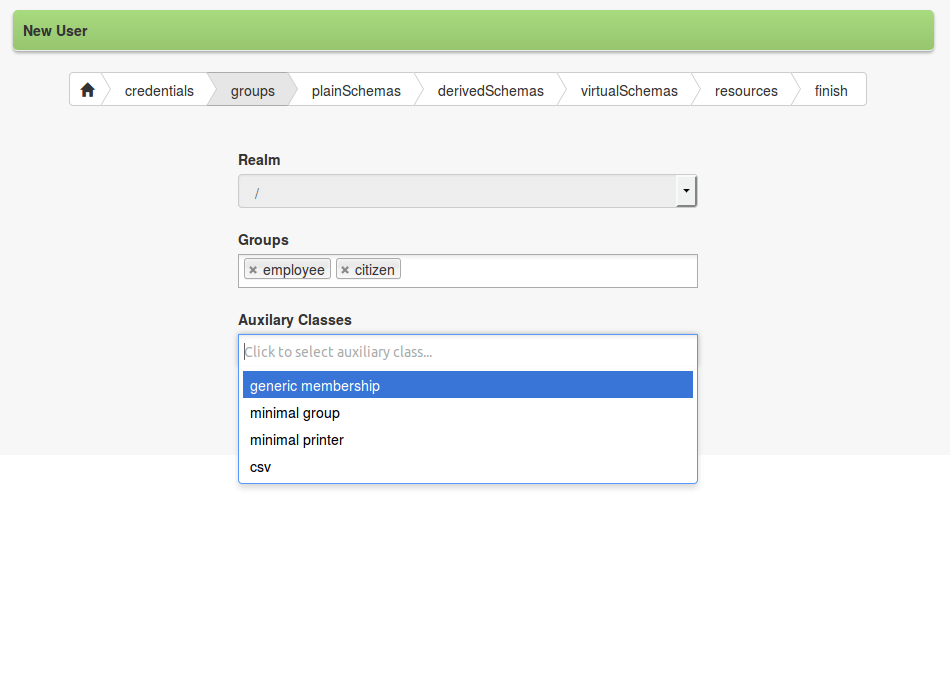The image size is (950, 697).
Task: Pick minimal printer auxiliary class
Action: 468,440
